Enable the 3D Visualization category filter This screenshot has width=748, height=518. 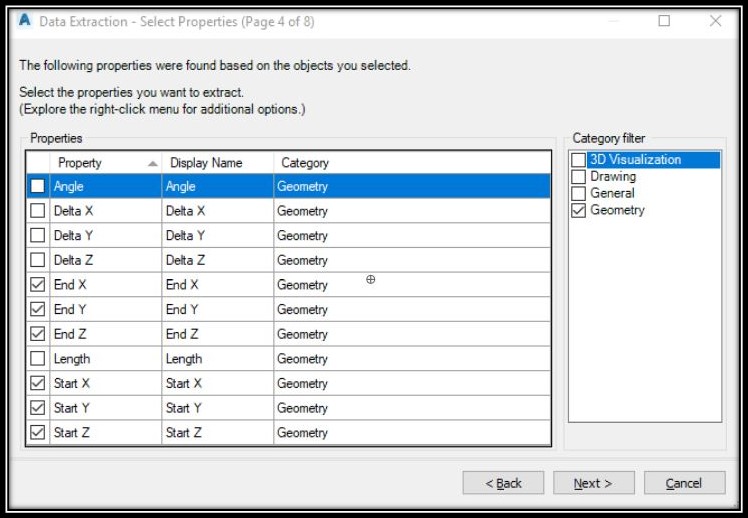[x=578, y=160]
